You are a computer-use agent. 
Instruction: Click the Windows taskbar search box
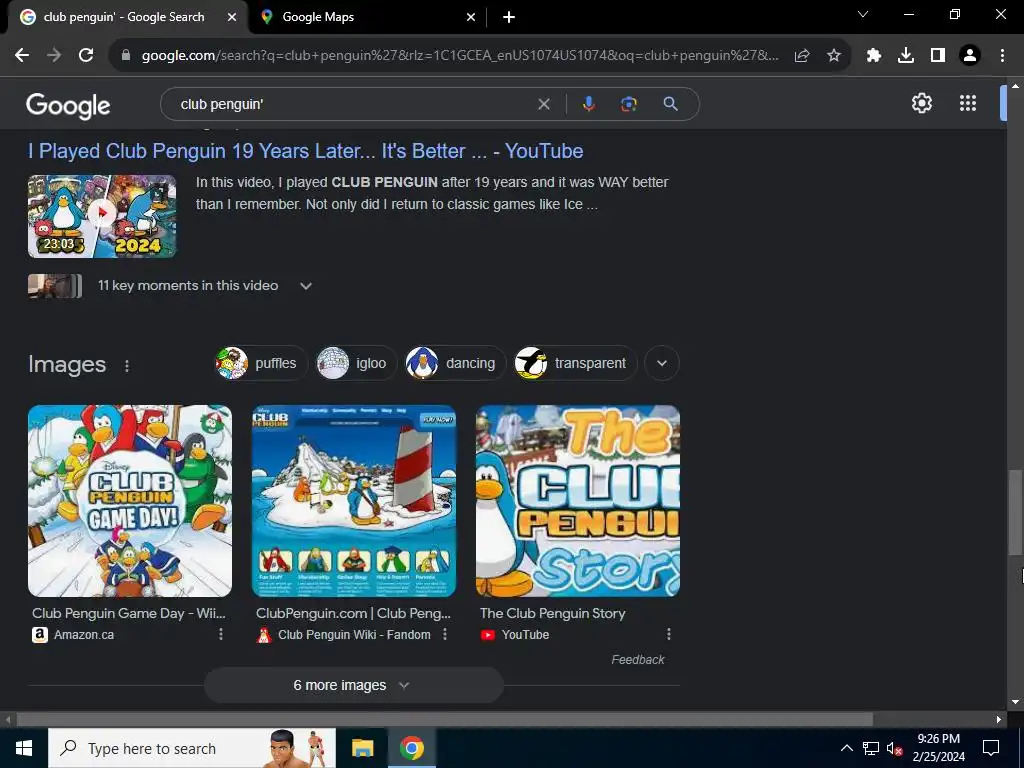[191, 748]
